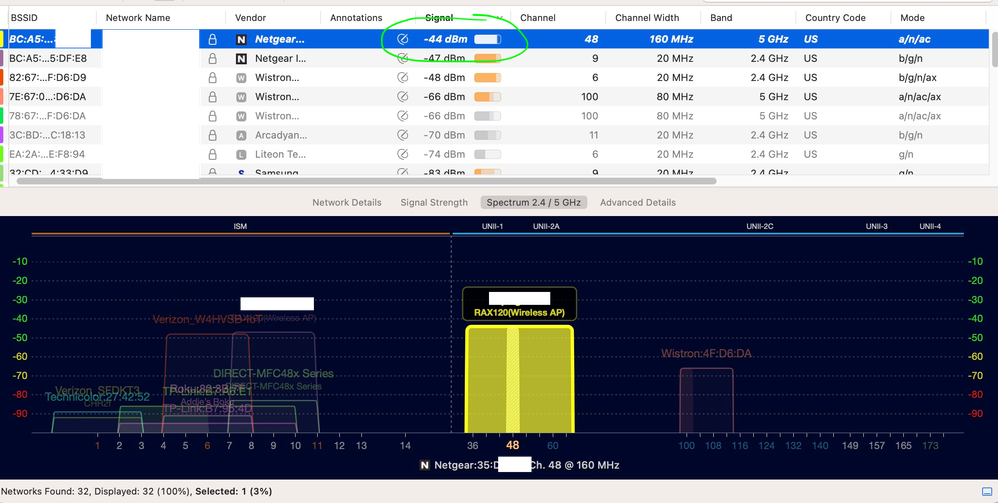
Task: Click the Wistron W icon in the -48 dBm row
Action: (x=241, y=78)
